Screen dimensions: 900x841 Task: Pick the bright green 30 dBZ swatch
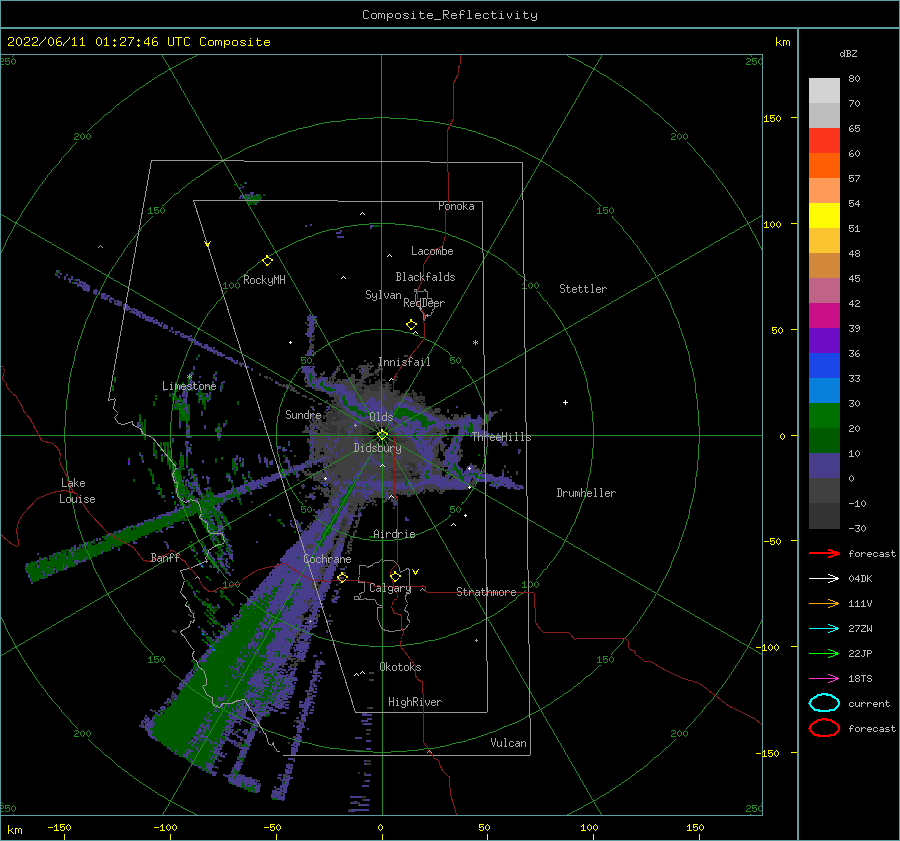click(824, 415)
